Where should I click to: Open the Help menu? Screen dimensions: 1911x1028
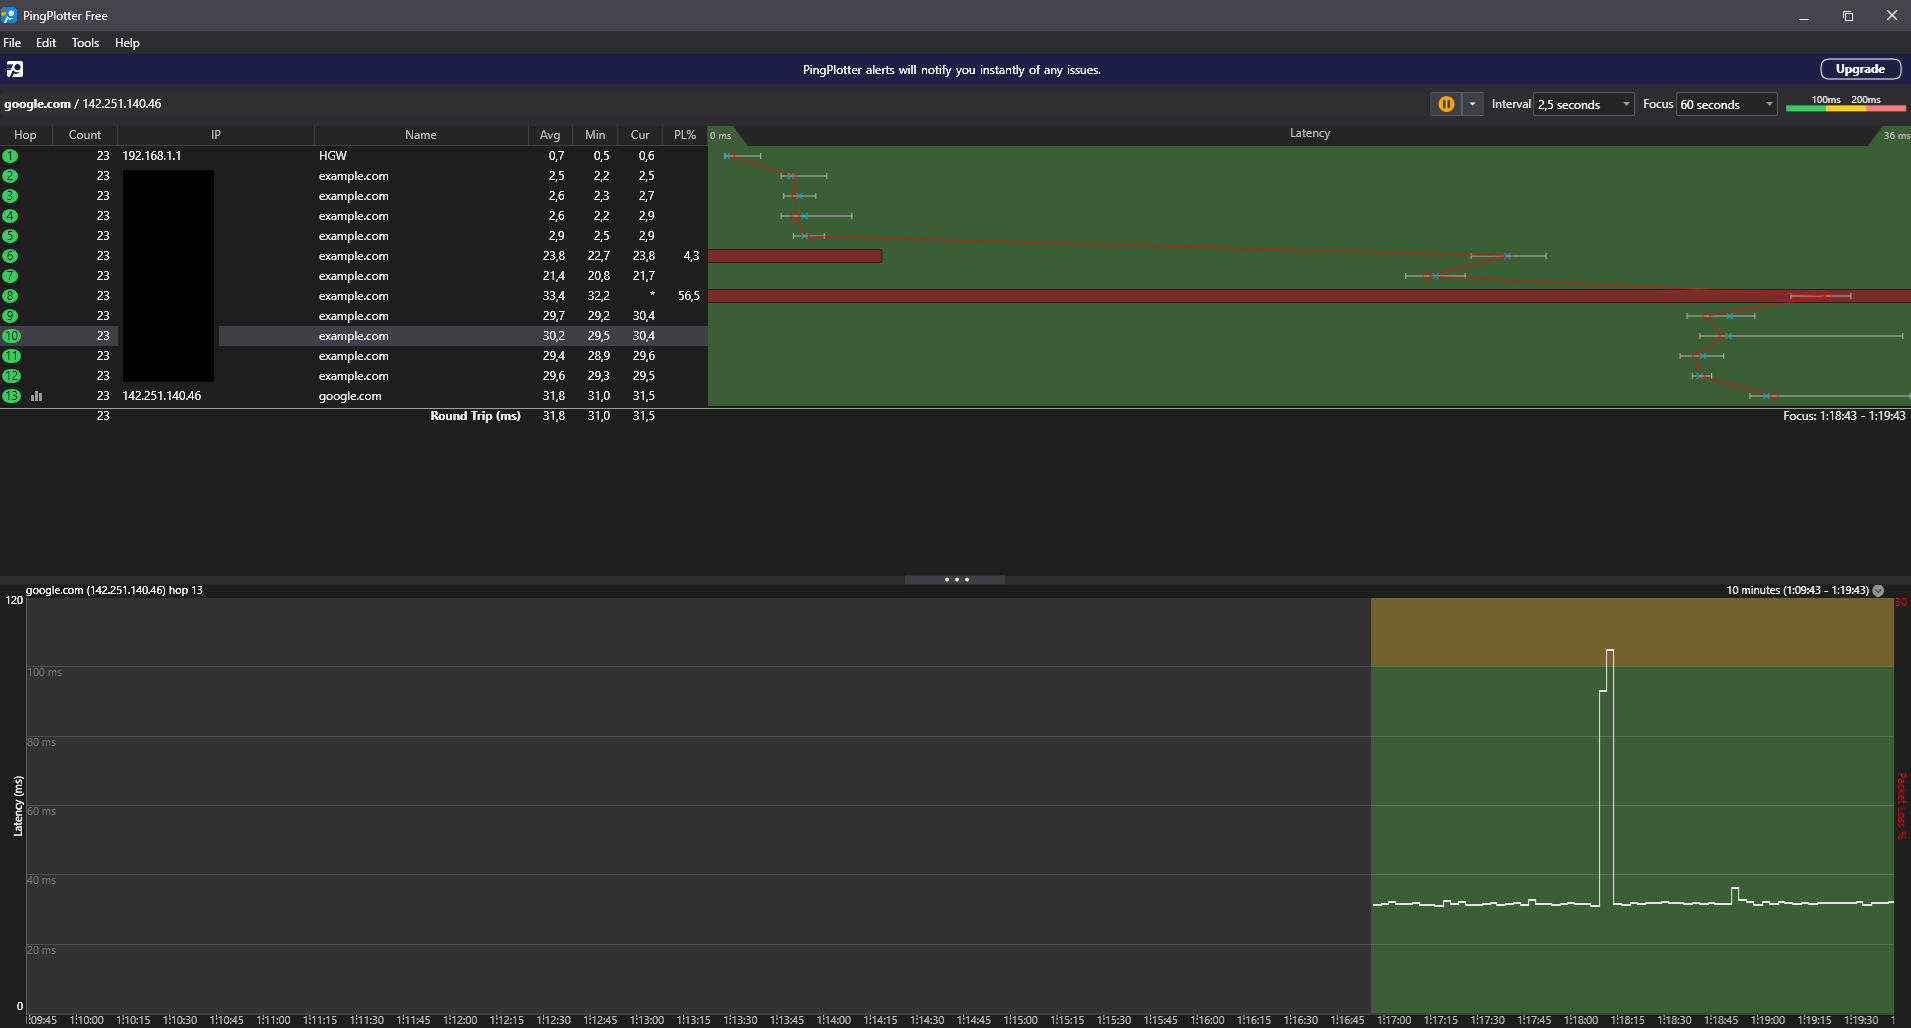[127, 43]
